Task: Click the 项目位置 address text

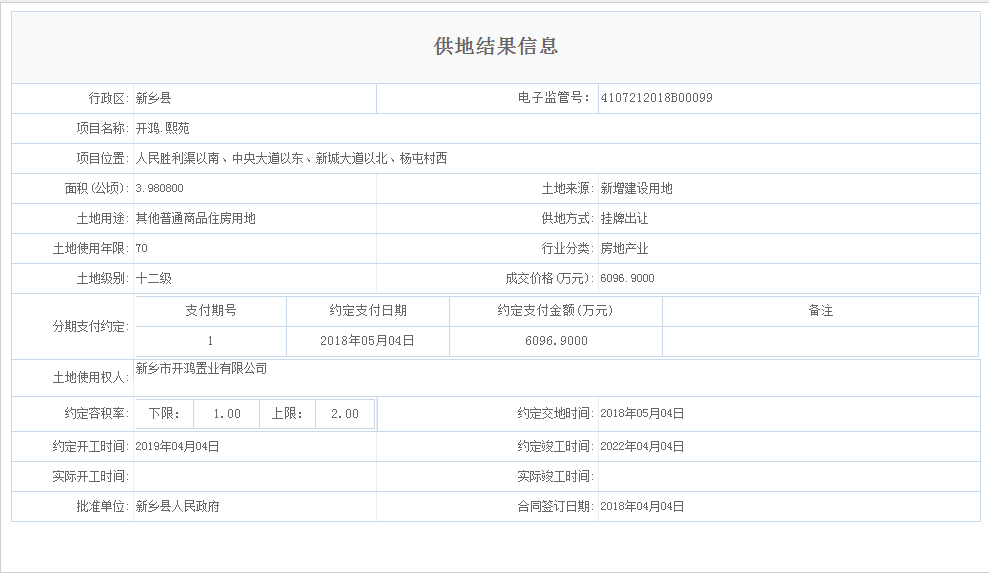Action: click(x=291, y=158)
